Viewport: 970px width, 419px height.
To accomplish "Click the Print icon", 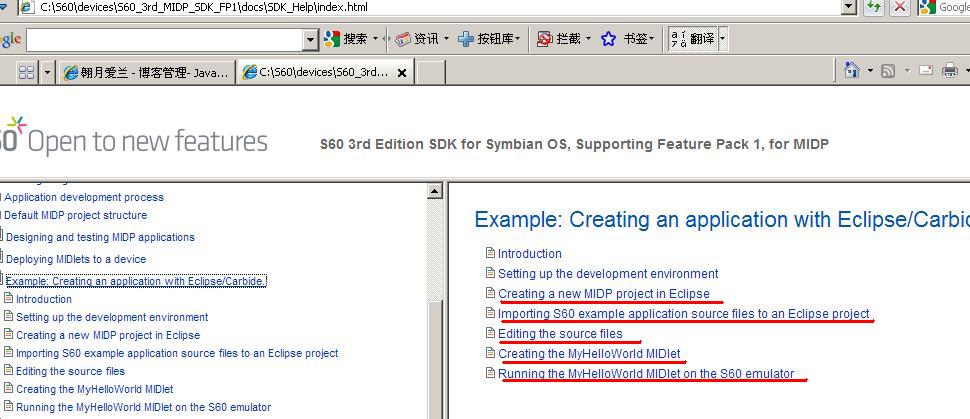I will coord(950,70).
